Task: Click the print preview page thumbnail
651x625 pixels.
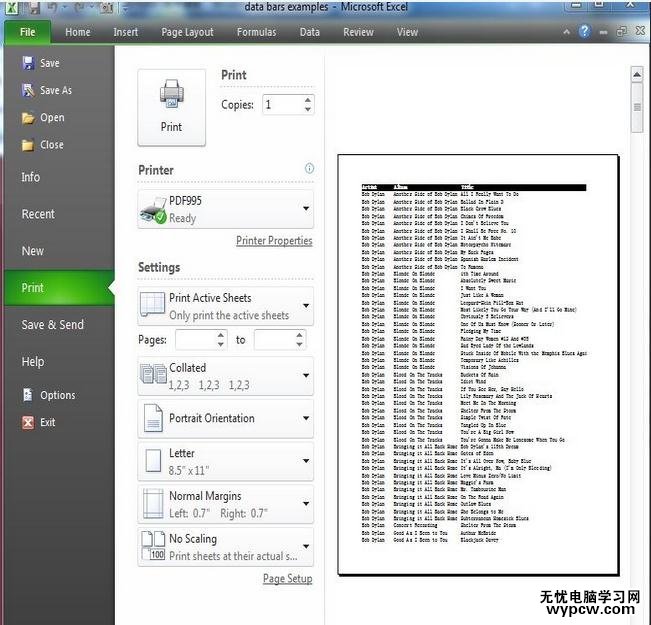Action: pyautogui.click(x=478, y=365)
